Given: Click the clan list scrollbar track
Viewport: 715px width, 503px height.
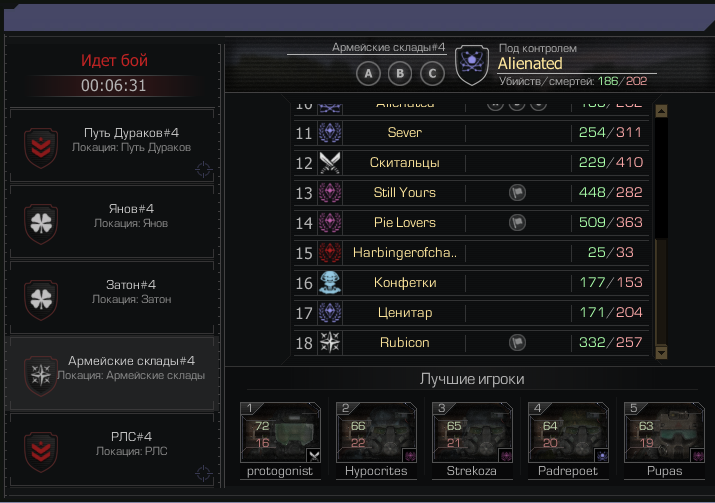Looking at the screenshot, I should tap(661, 292).
